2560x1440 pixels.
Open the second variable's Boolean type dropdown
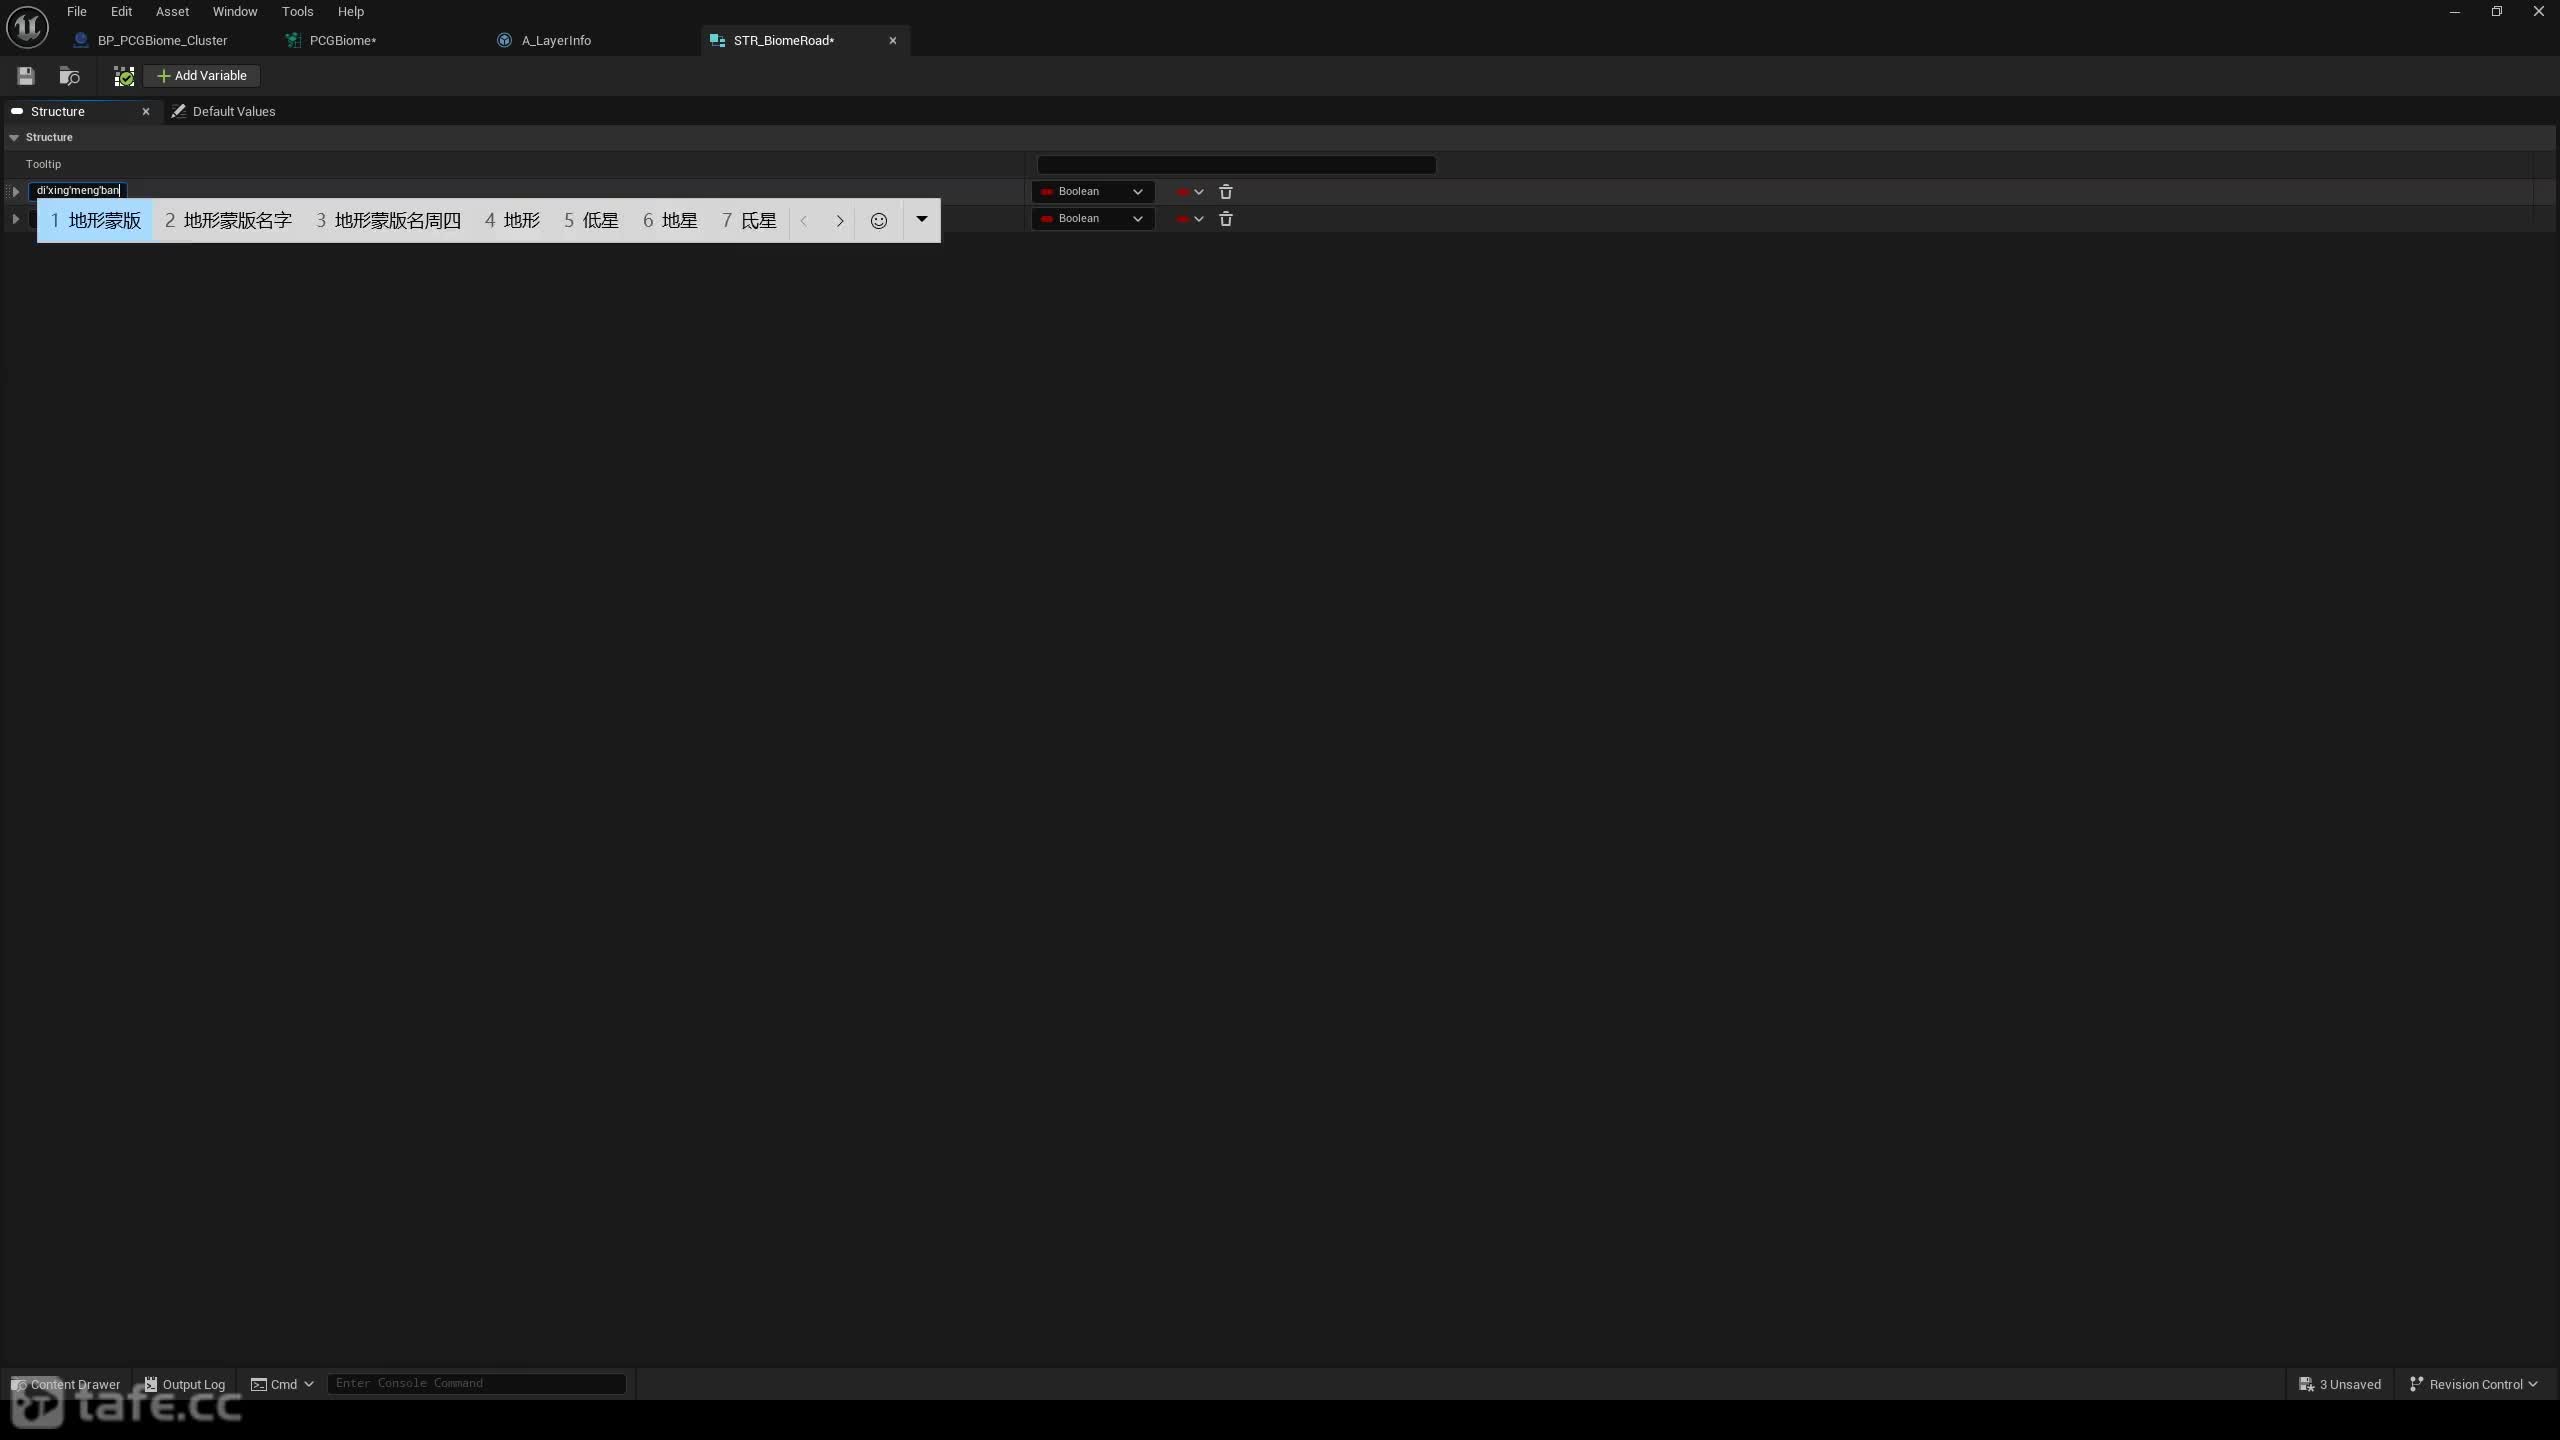(1093, 219)
